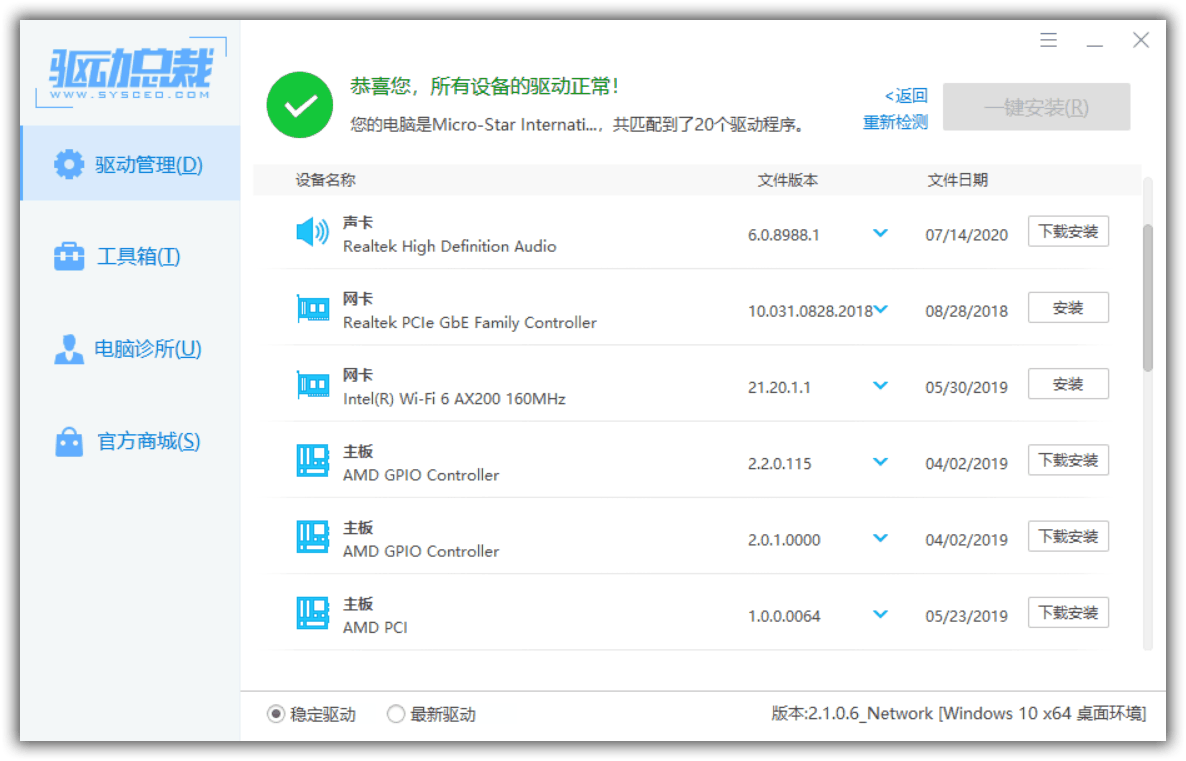This screenshot has width=1186, height=761.
Task: Click the 重新检测 link
Action: tap(895, 122)
